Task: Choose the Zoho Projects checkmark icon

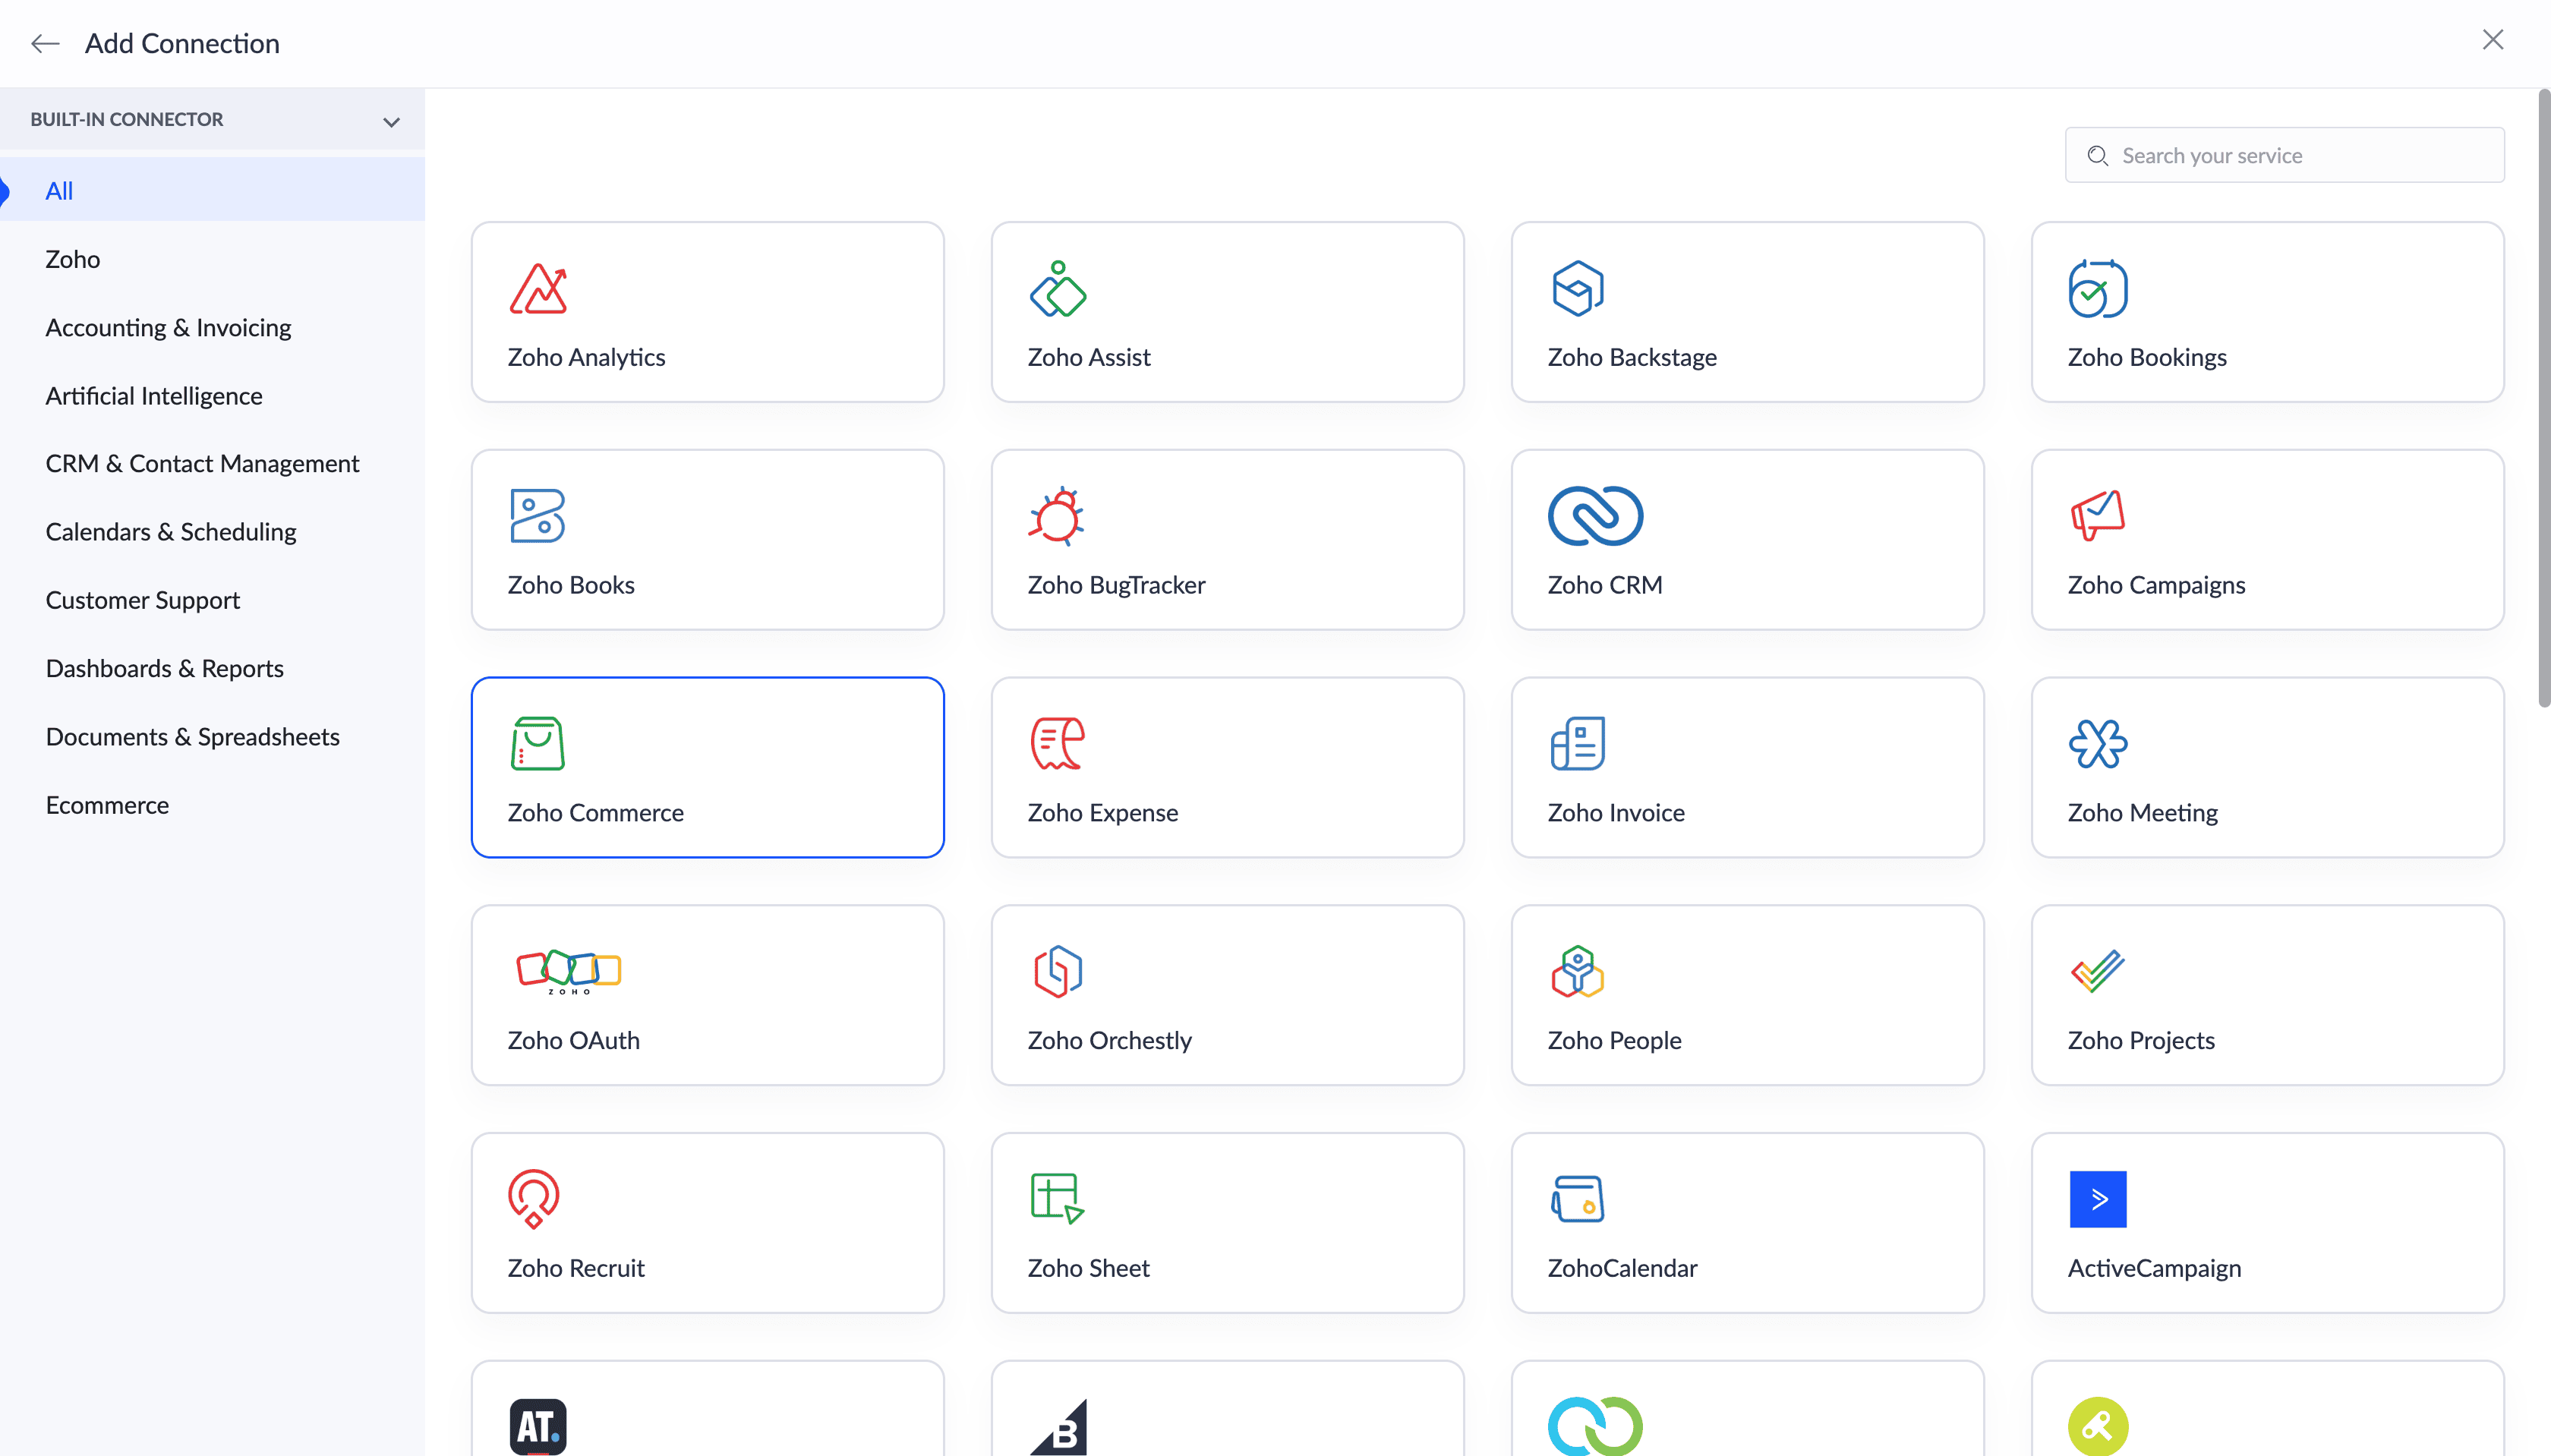Action: pyautogui.click(x=2097, y=971)
